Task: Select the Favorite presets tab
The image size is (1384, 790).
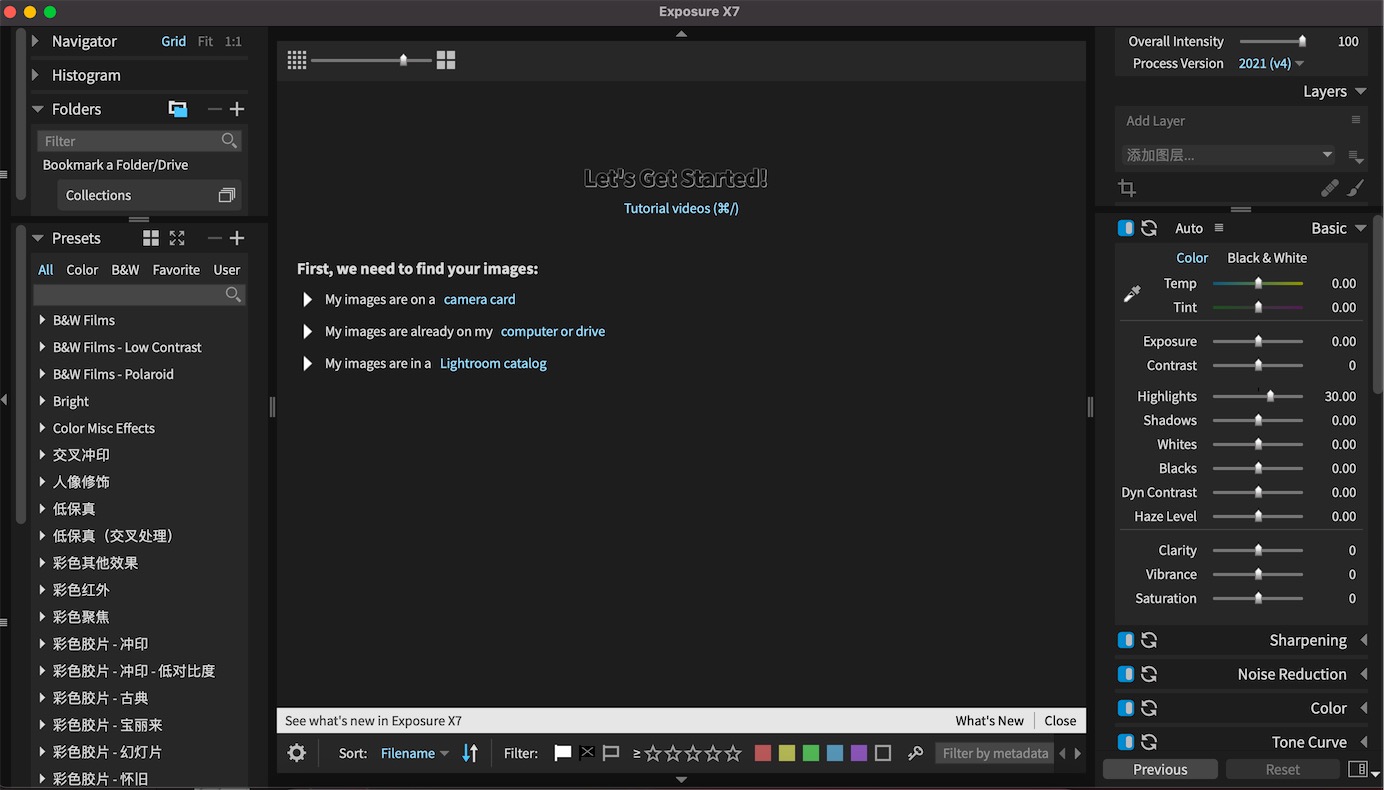Action: pos(176,270)
